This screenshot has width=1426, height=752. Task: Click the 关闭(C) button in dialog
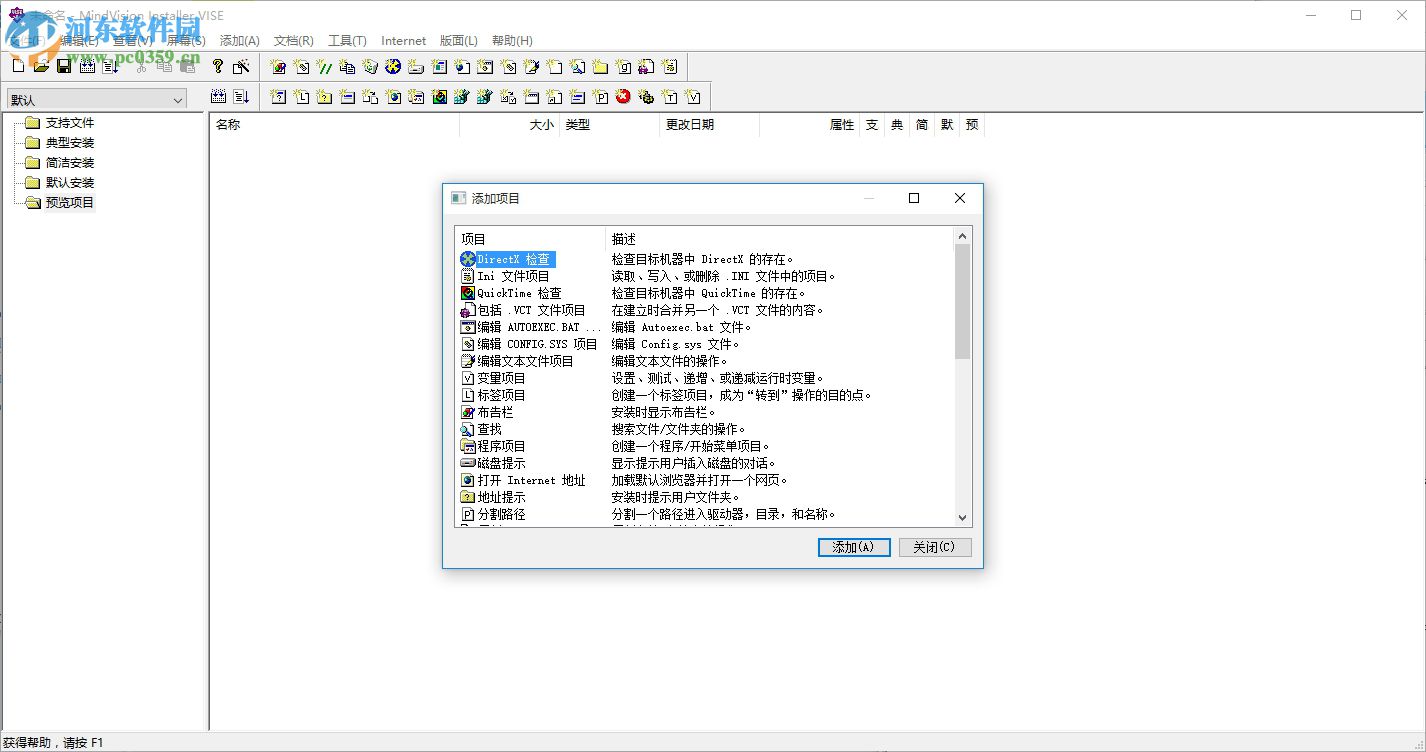(935, 547)
